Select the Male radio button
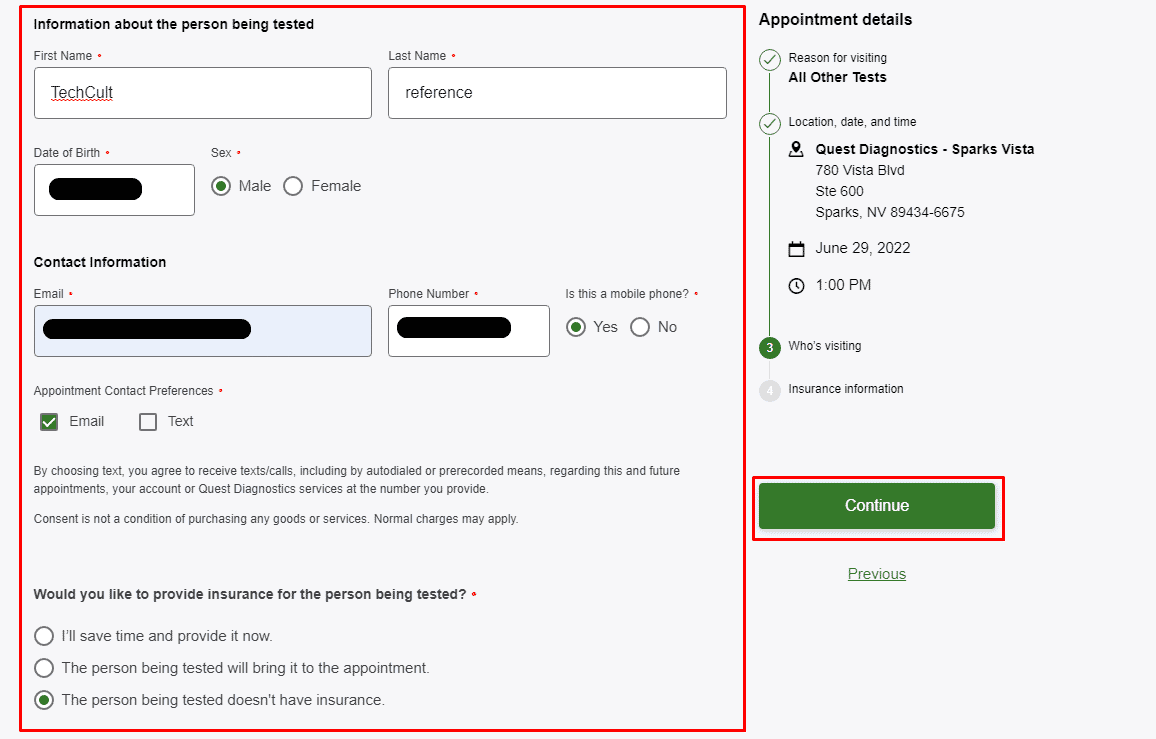 pyautogui.click(x=220, y=186)
